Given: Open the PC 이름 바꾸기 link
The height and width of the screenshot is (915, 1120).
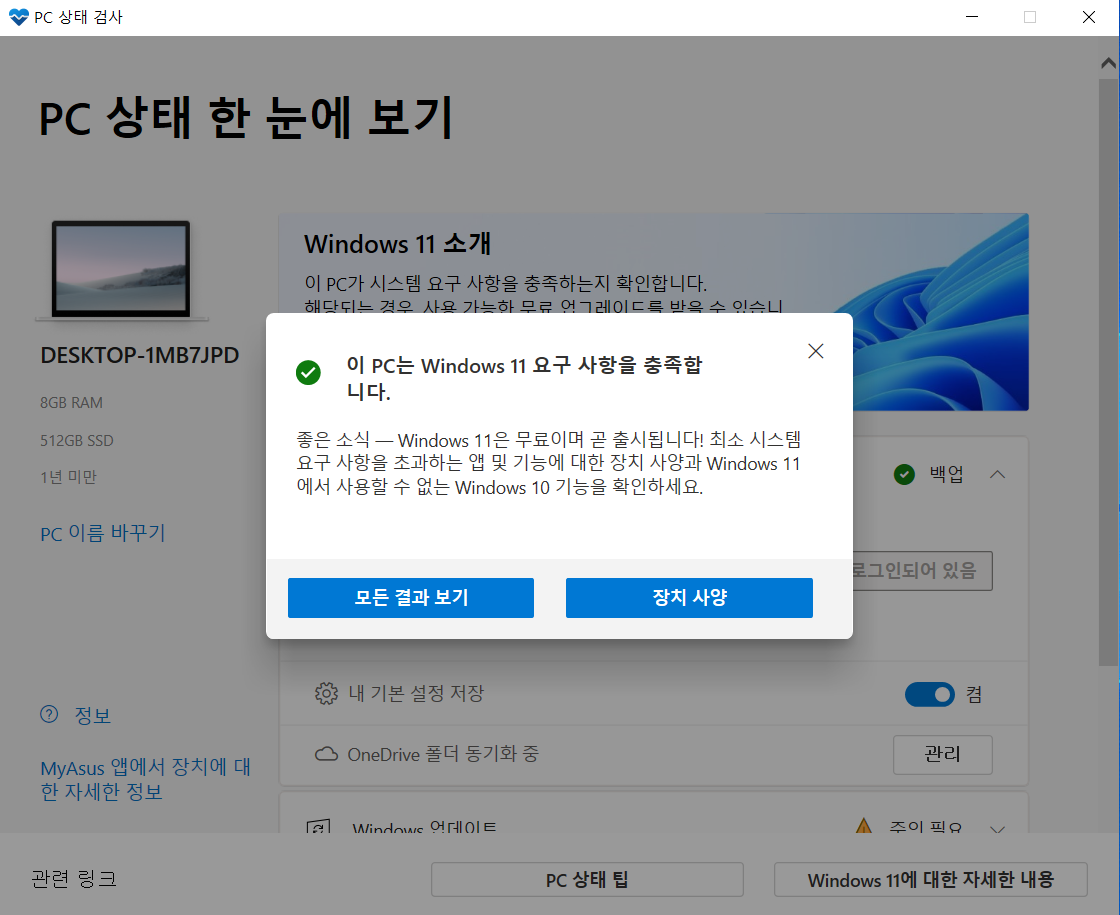Looking at the screenshot, I should [x=103, y=533].
